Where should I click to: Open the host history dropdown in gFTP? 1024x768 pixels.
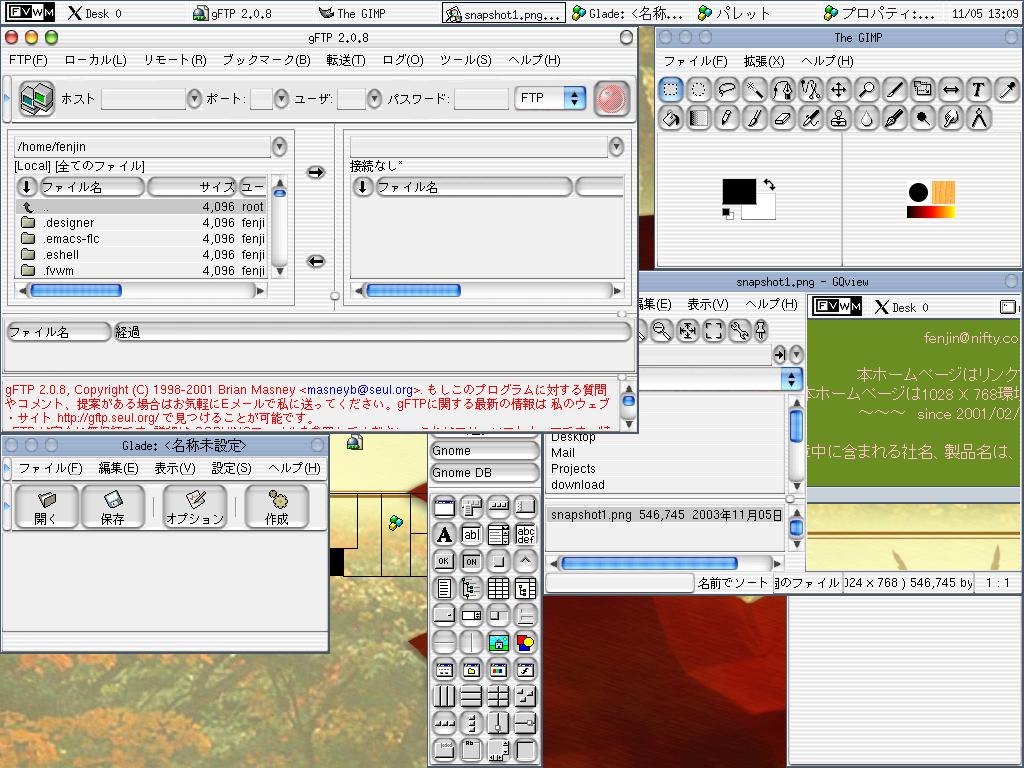point(195,99)
